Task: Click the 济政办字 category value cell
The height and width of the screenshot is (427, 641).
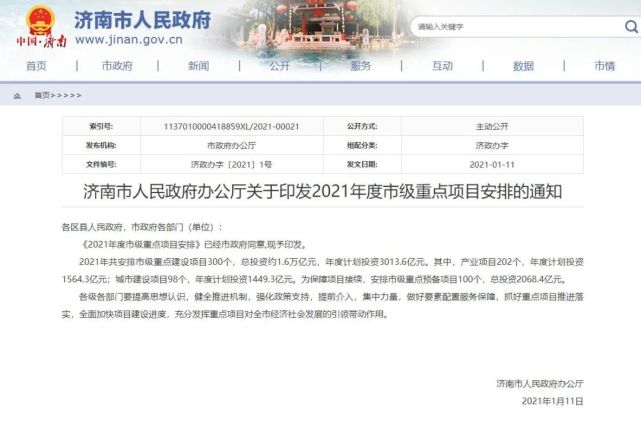Action: (492, 145)
